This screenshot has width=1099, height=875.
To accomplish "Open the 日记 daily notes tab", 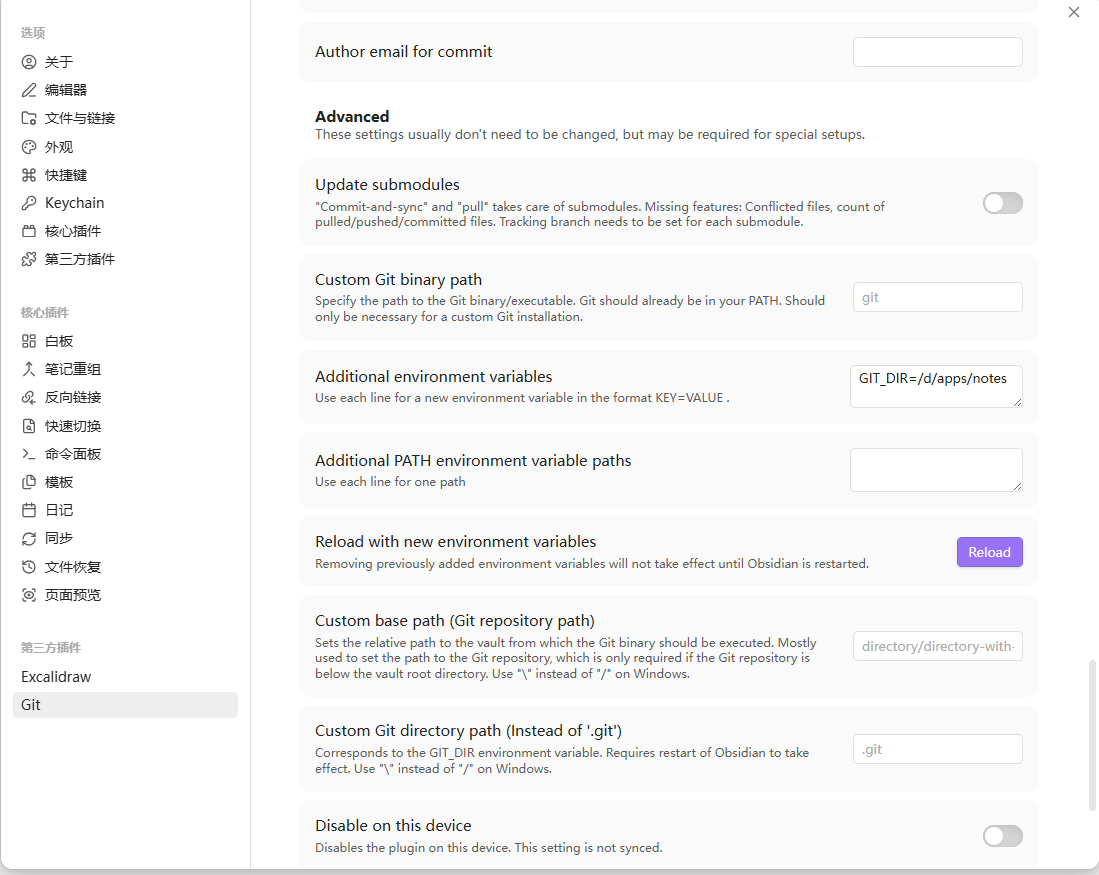I will [x=59, y=510].
